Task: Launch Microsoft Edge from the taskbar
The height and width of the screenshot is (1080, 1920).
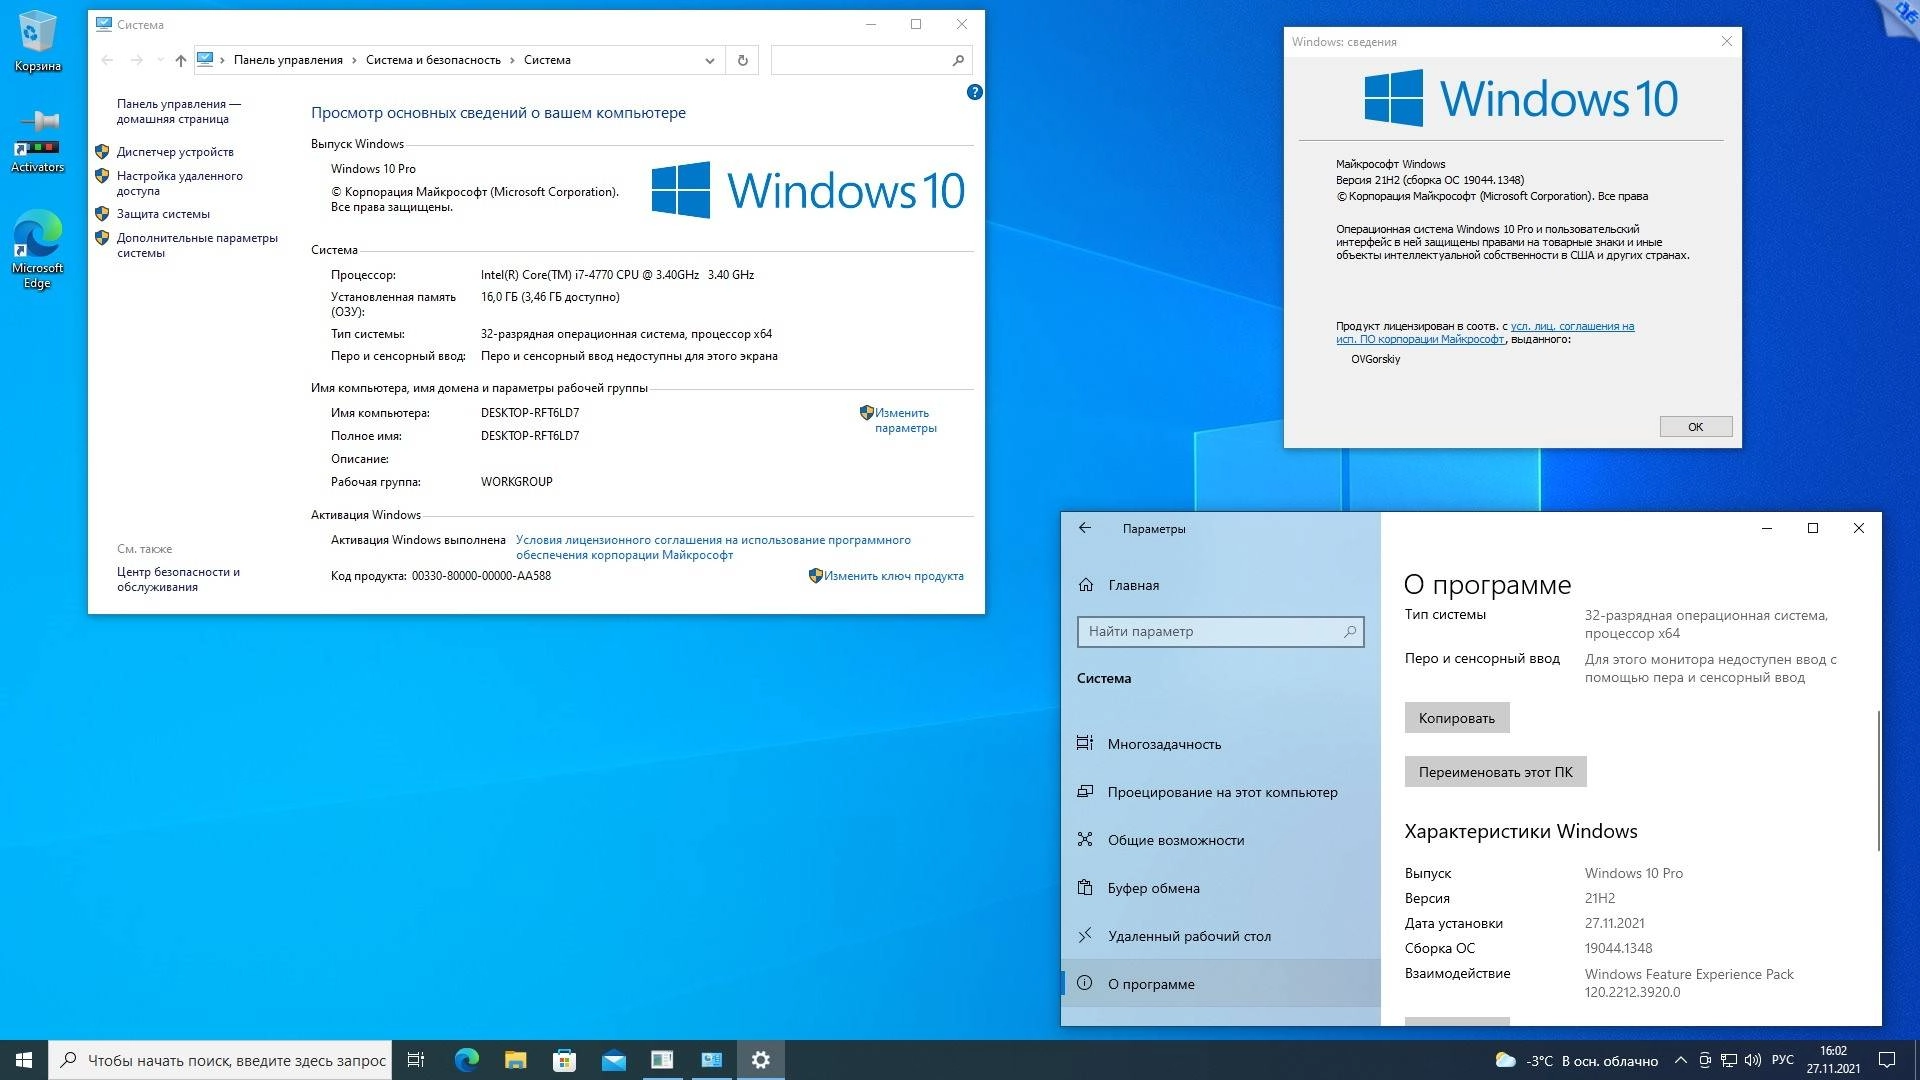Action: (x=466, y=1059)
